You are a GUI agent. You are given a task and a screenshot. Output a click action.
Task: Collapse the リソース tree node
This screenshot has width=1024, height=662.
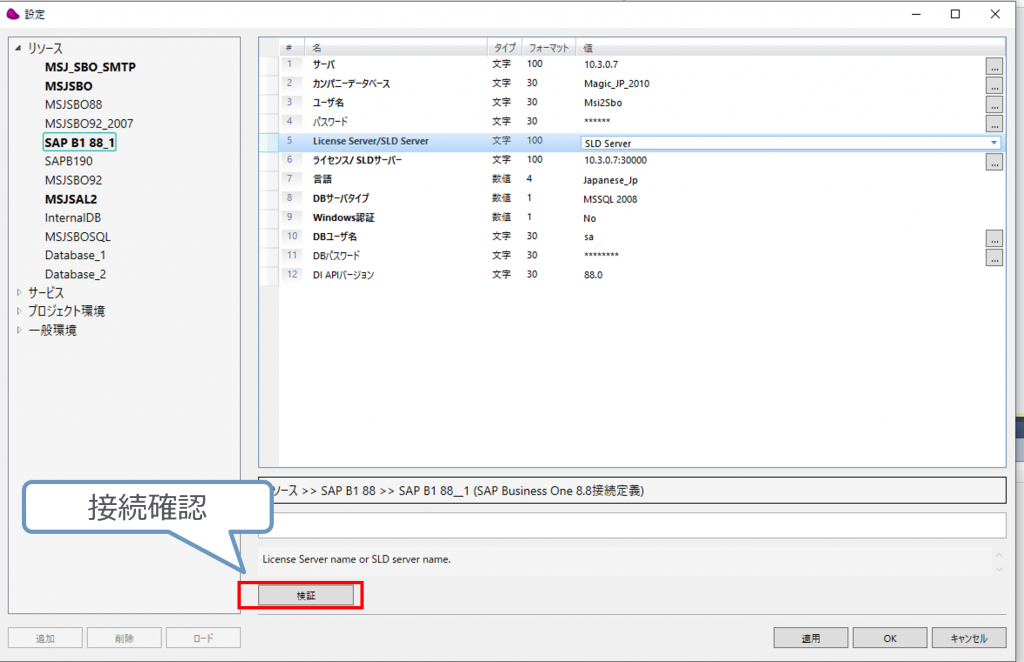point(18,48)
